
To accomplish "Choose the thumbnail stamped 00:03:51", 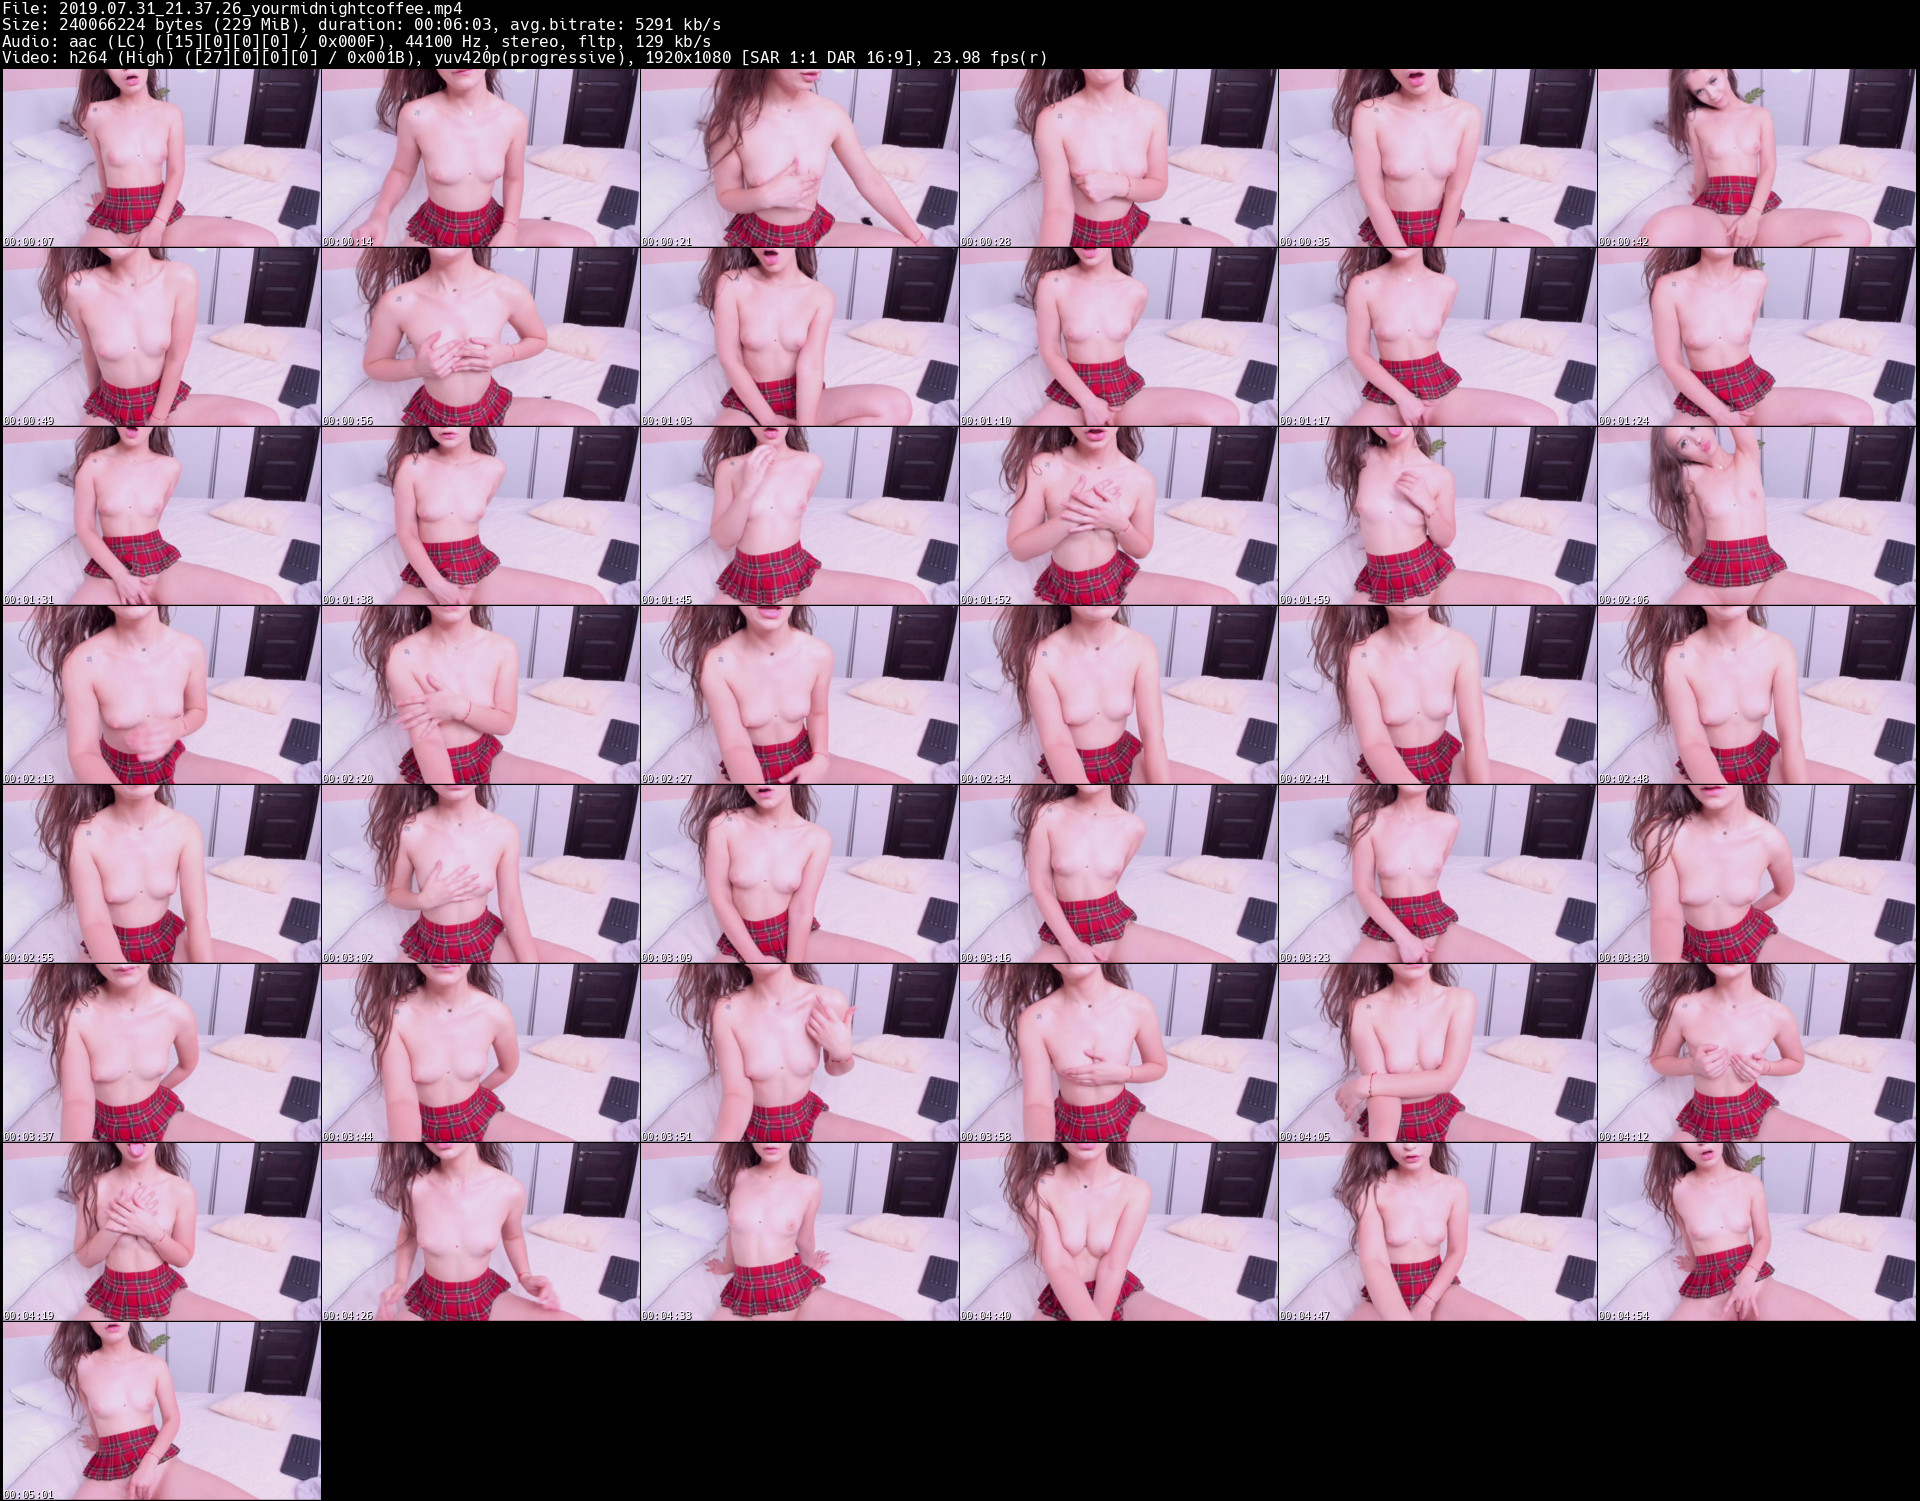I will pos(800,1053).
